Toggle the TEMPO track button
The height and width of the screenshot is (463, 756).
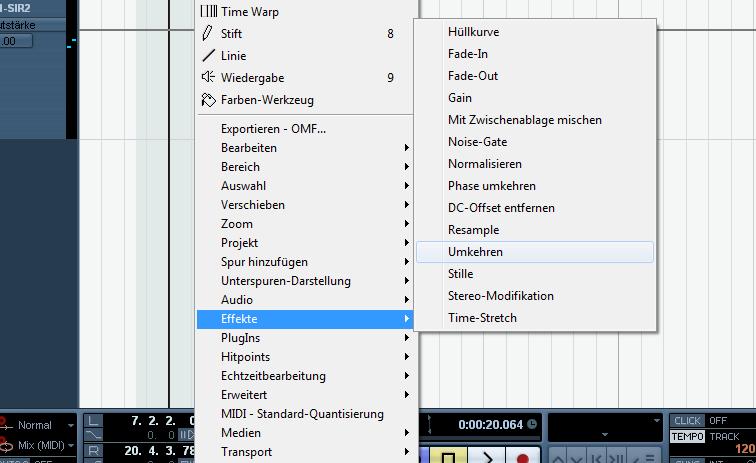tap(688, 436)
